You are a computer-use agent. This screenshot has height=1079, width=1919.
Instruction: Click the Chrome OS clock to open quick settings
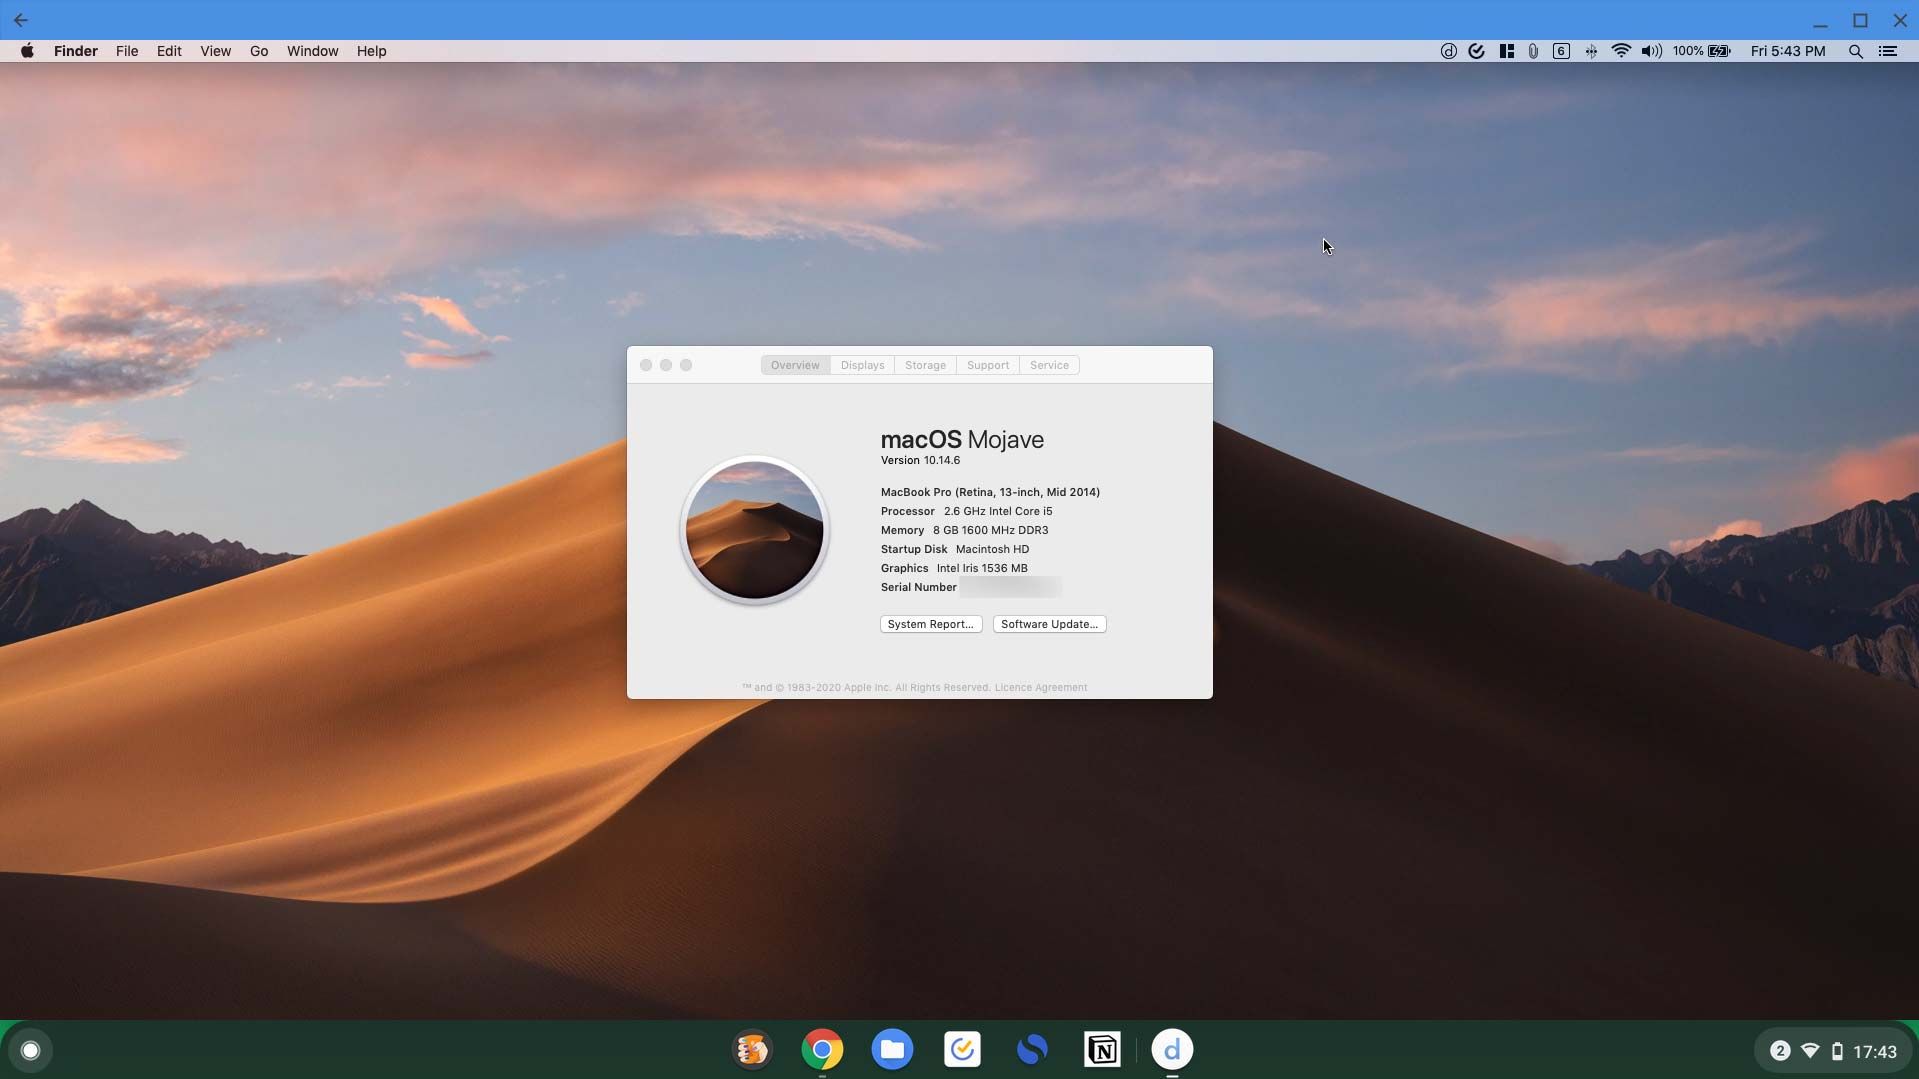(x=1878, y=1050)
